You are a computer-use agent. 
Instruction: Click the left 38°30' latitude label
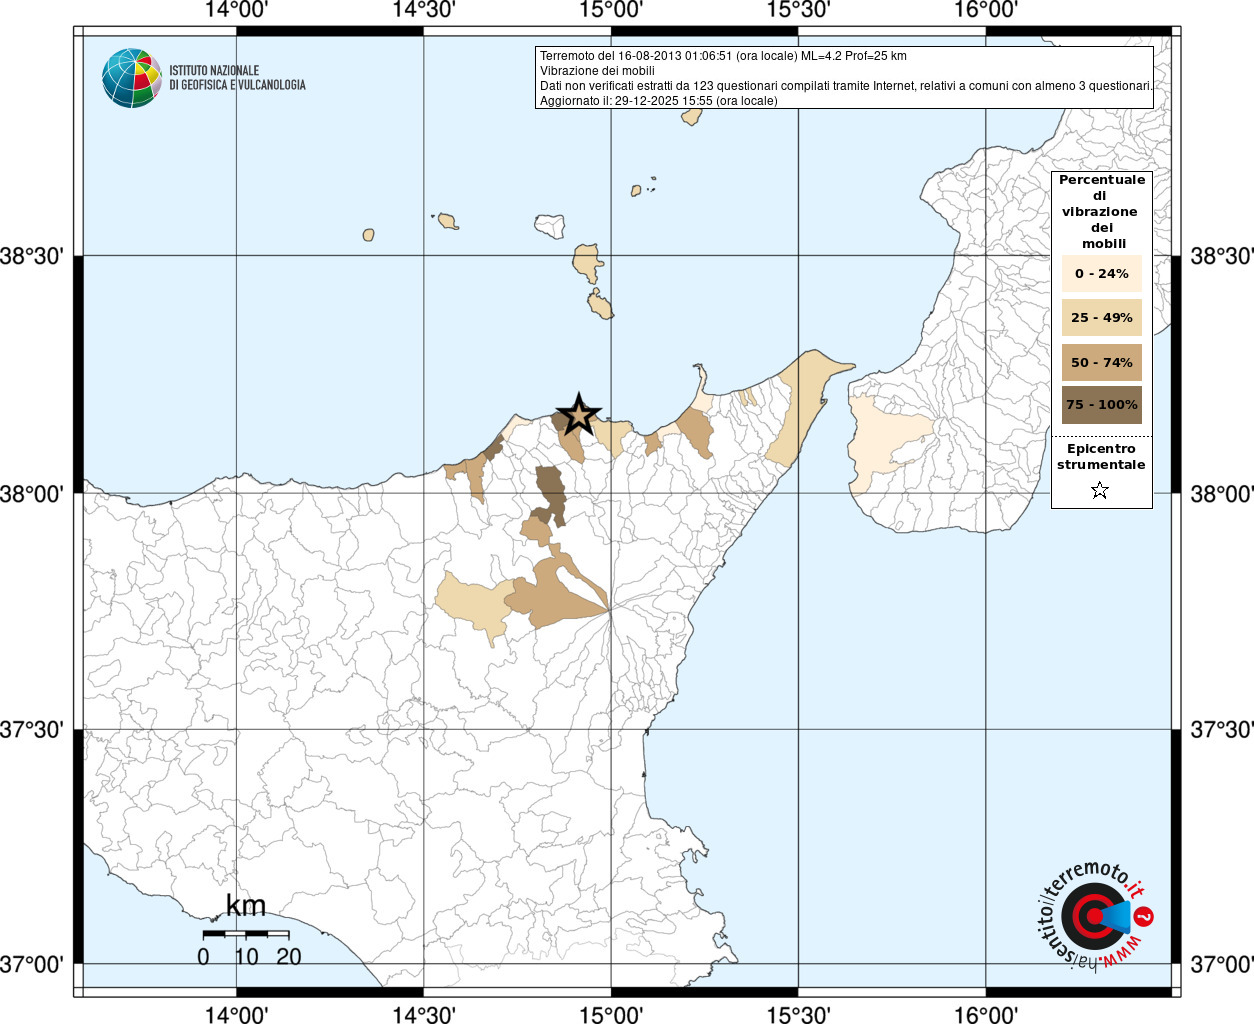32,257
